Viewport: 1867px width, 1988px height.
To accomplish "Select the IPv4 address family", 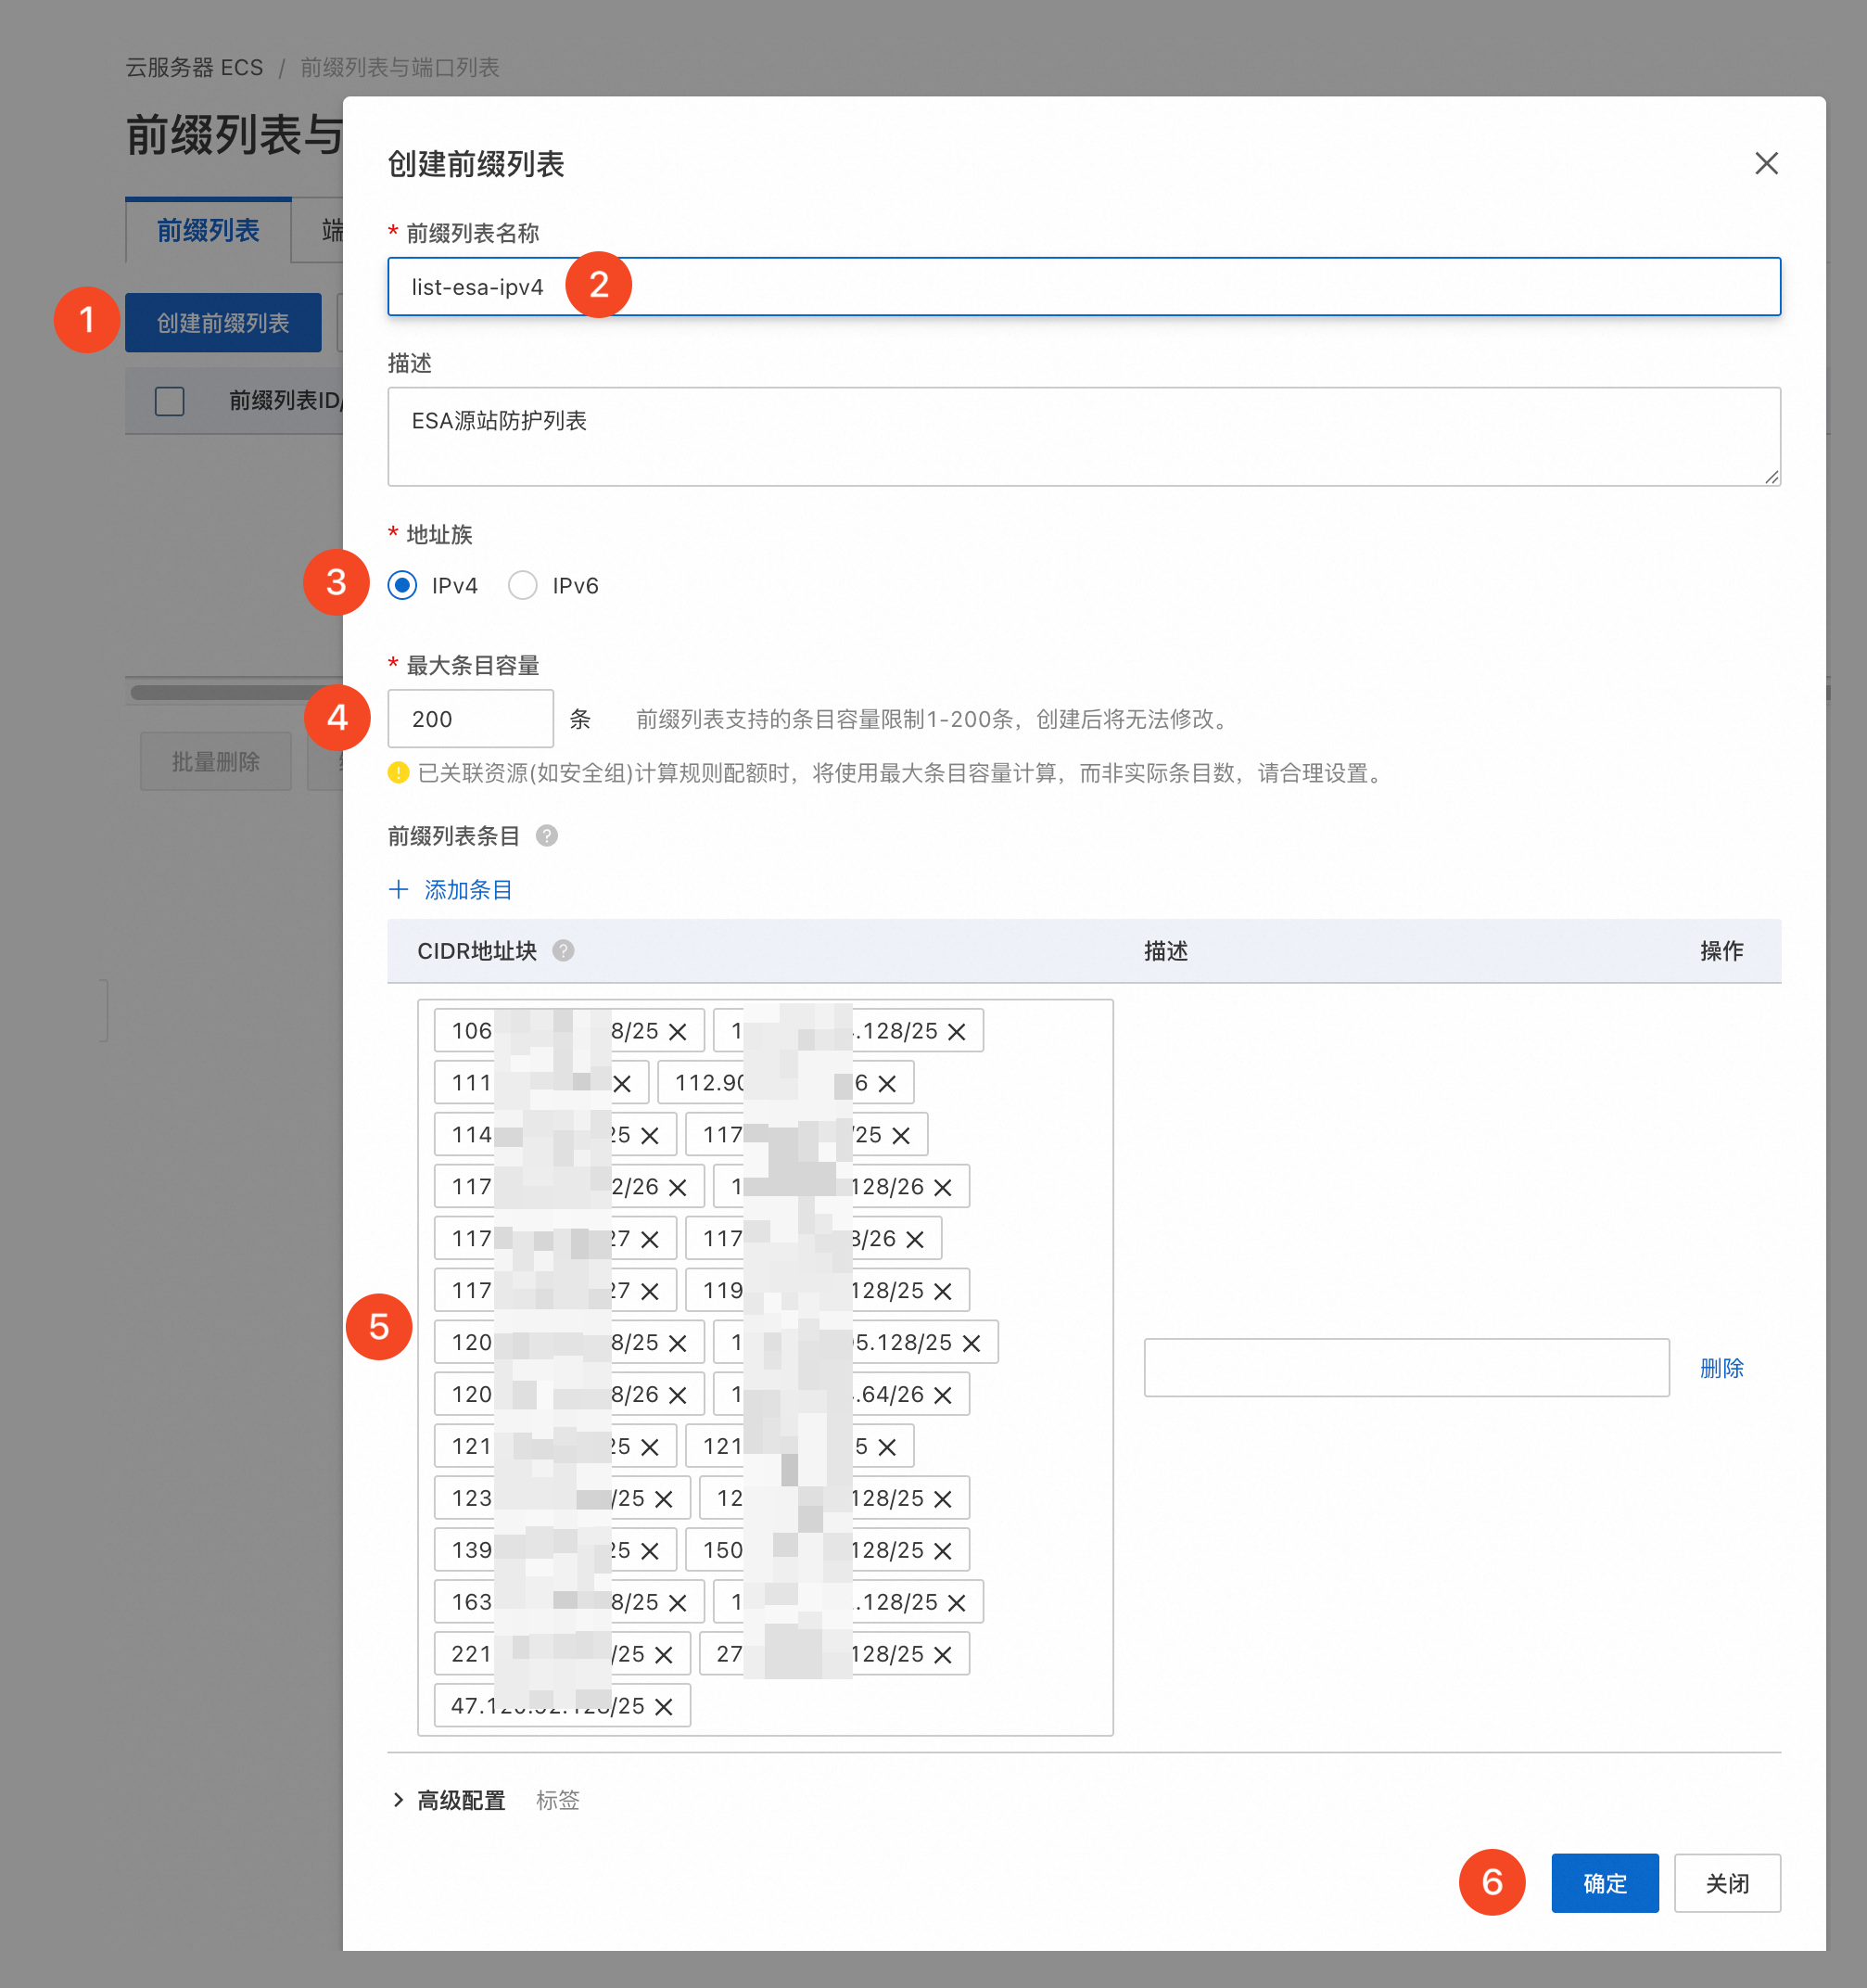I will pyautogui.click(x=402, y=585).
